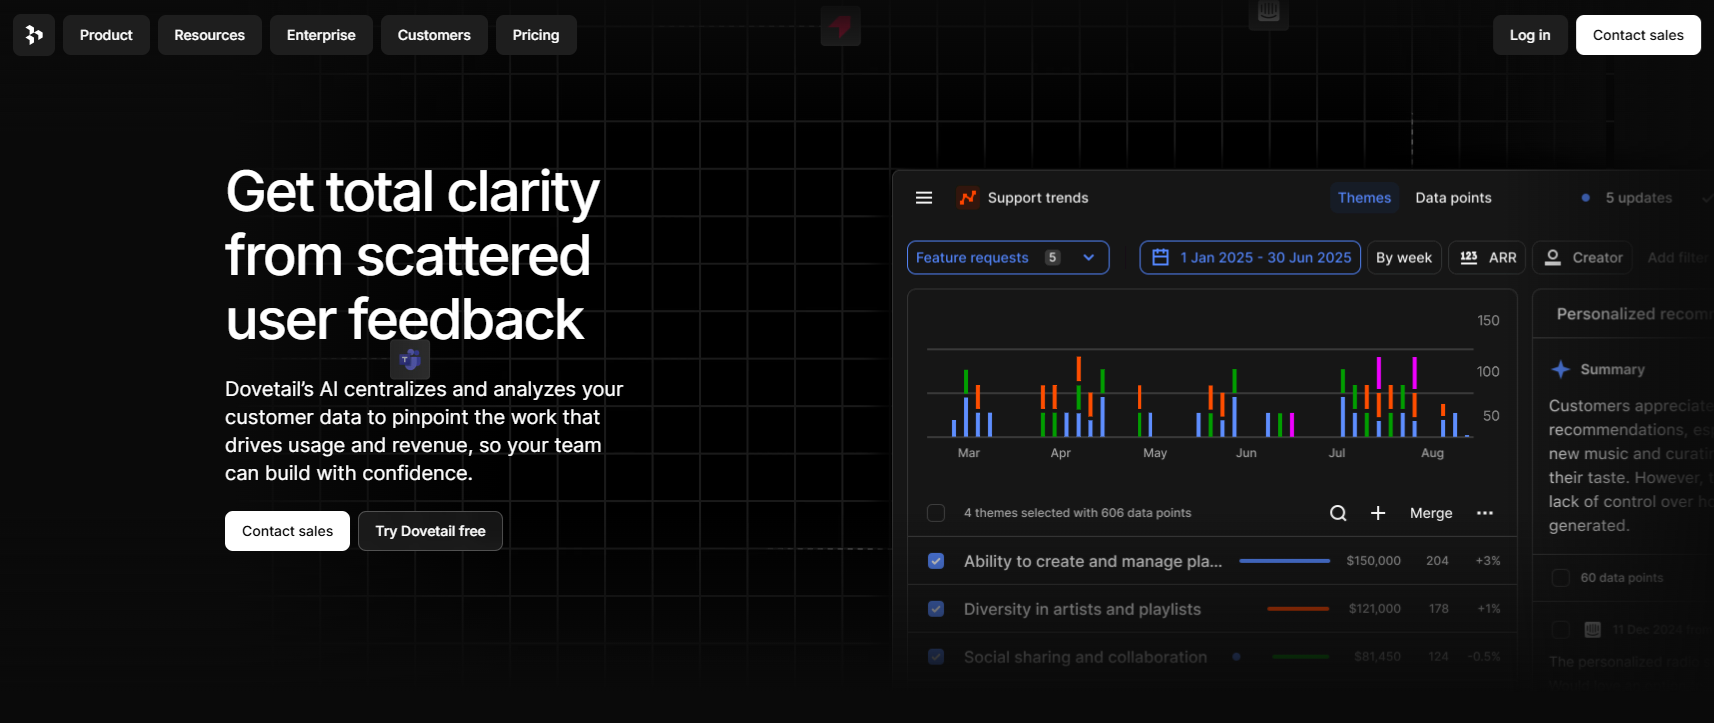
Task: Click the Summary sparkle icon
Action: pyautogui.click(x=1560, y=369)
